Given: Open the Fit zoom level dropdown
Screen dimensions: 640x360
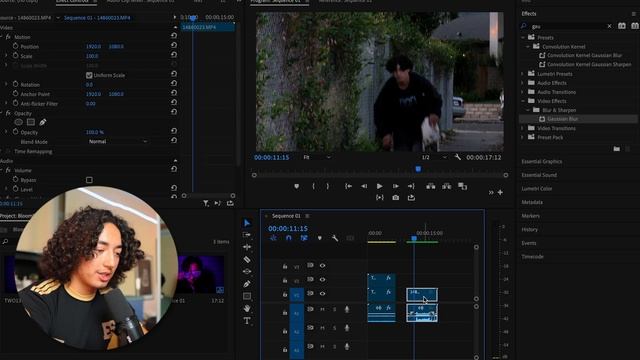Looking at the screenshot, I should [317, 157].
